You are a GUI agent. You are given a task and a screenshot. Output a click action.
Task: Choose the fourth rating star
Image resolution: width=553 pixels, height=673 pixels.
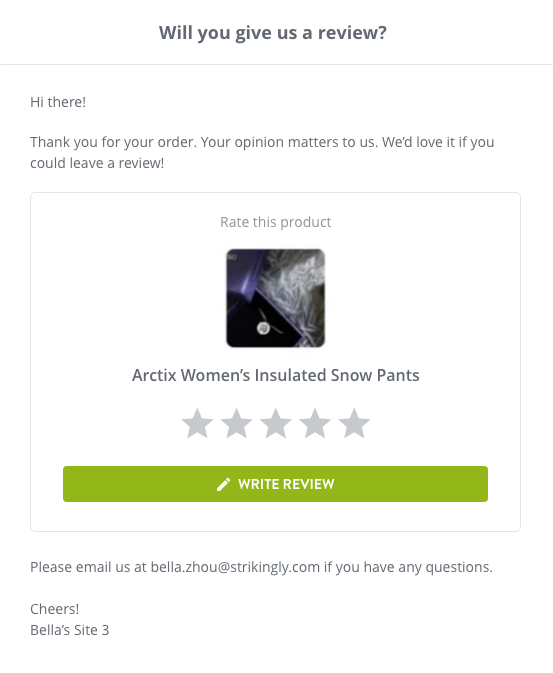315,423
